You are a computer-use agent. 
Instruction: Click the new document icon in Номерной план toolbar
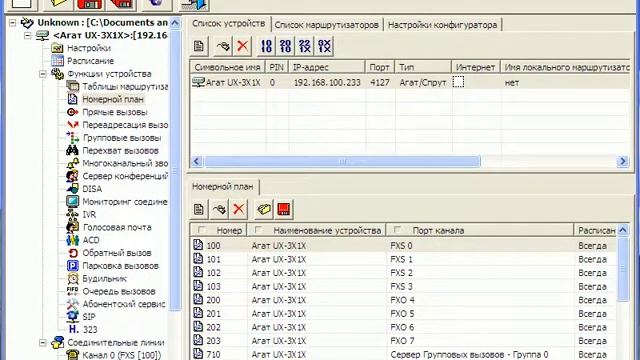pyautogui.click(x=199, y=209)
